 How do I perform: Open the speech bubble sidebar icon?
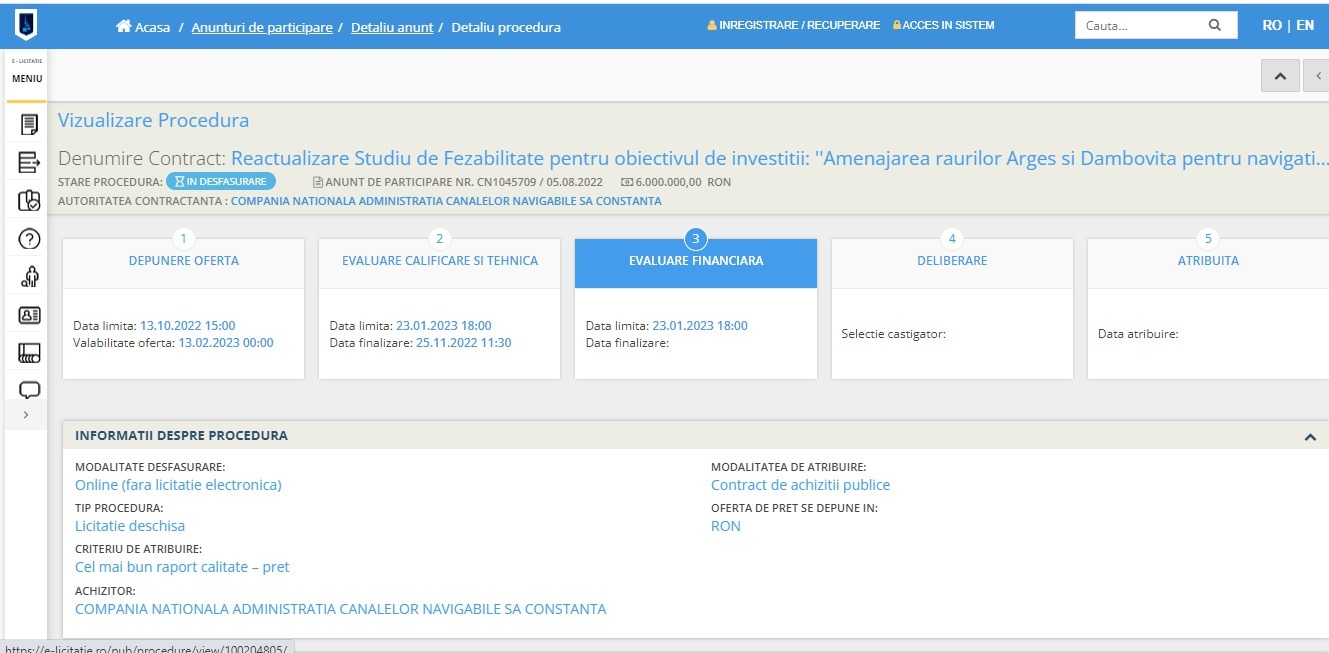point(29,390)
